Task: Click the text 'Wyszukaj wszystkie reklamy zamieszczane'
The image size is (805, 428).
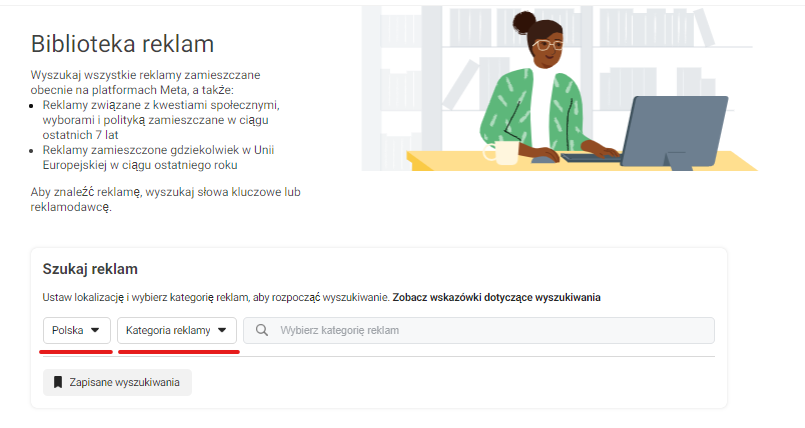Action: coord(145,75)
